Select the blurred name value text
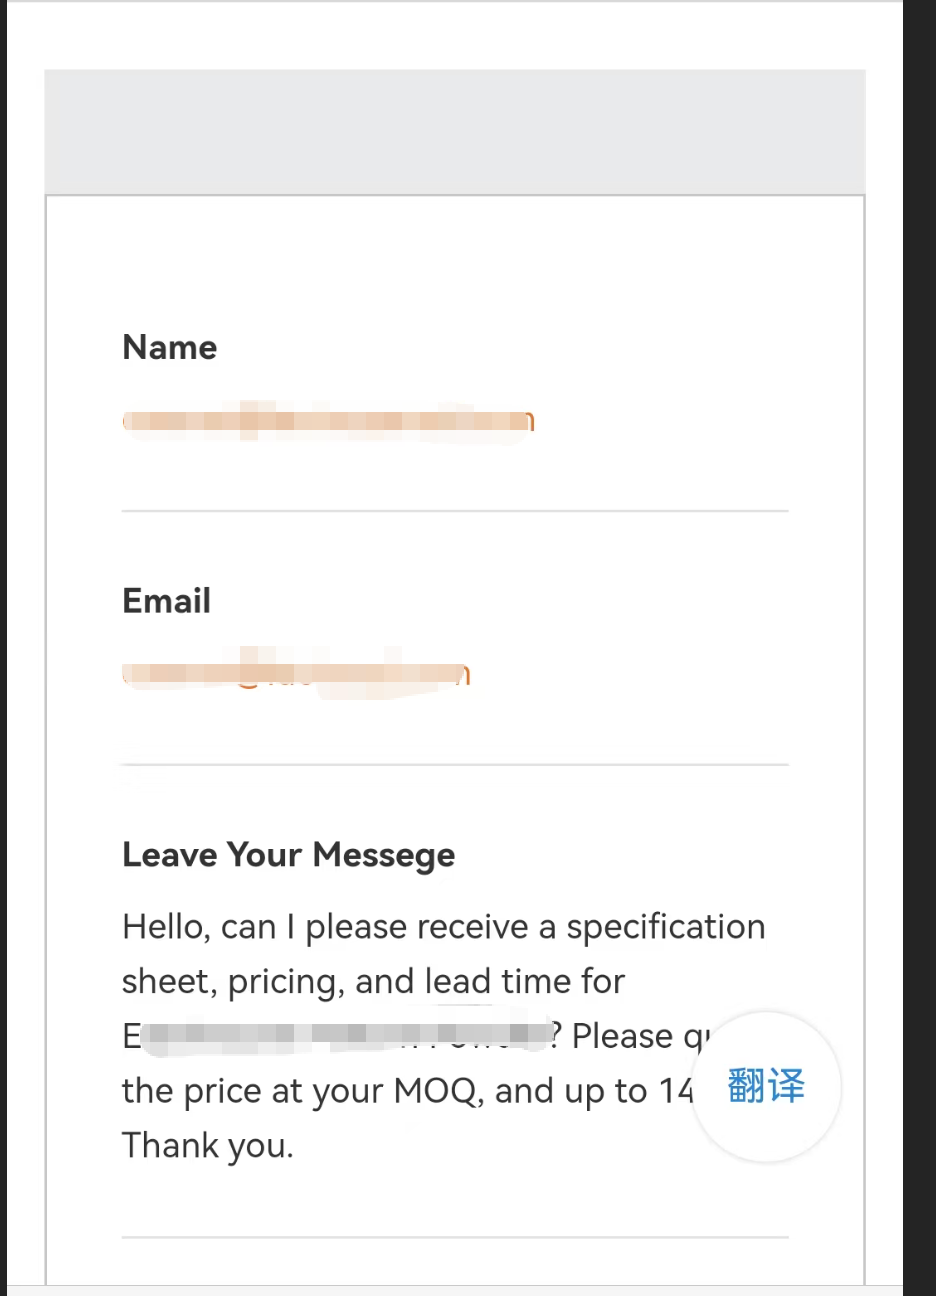The image size is (936, 1296). coord(328,422)
